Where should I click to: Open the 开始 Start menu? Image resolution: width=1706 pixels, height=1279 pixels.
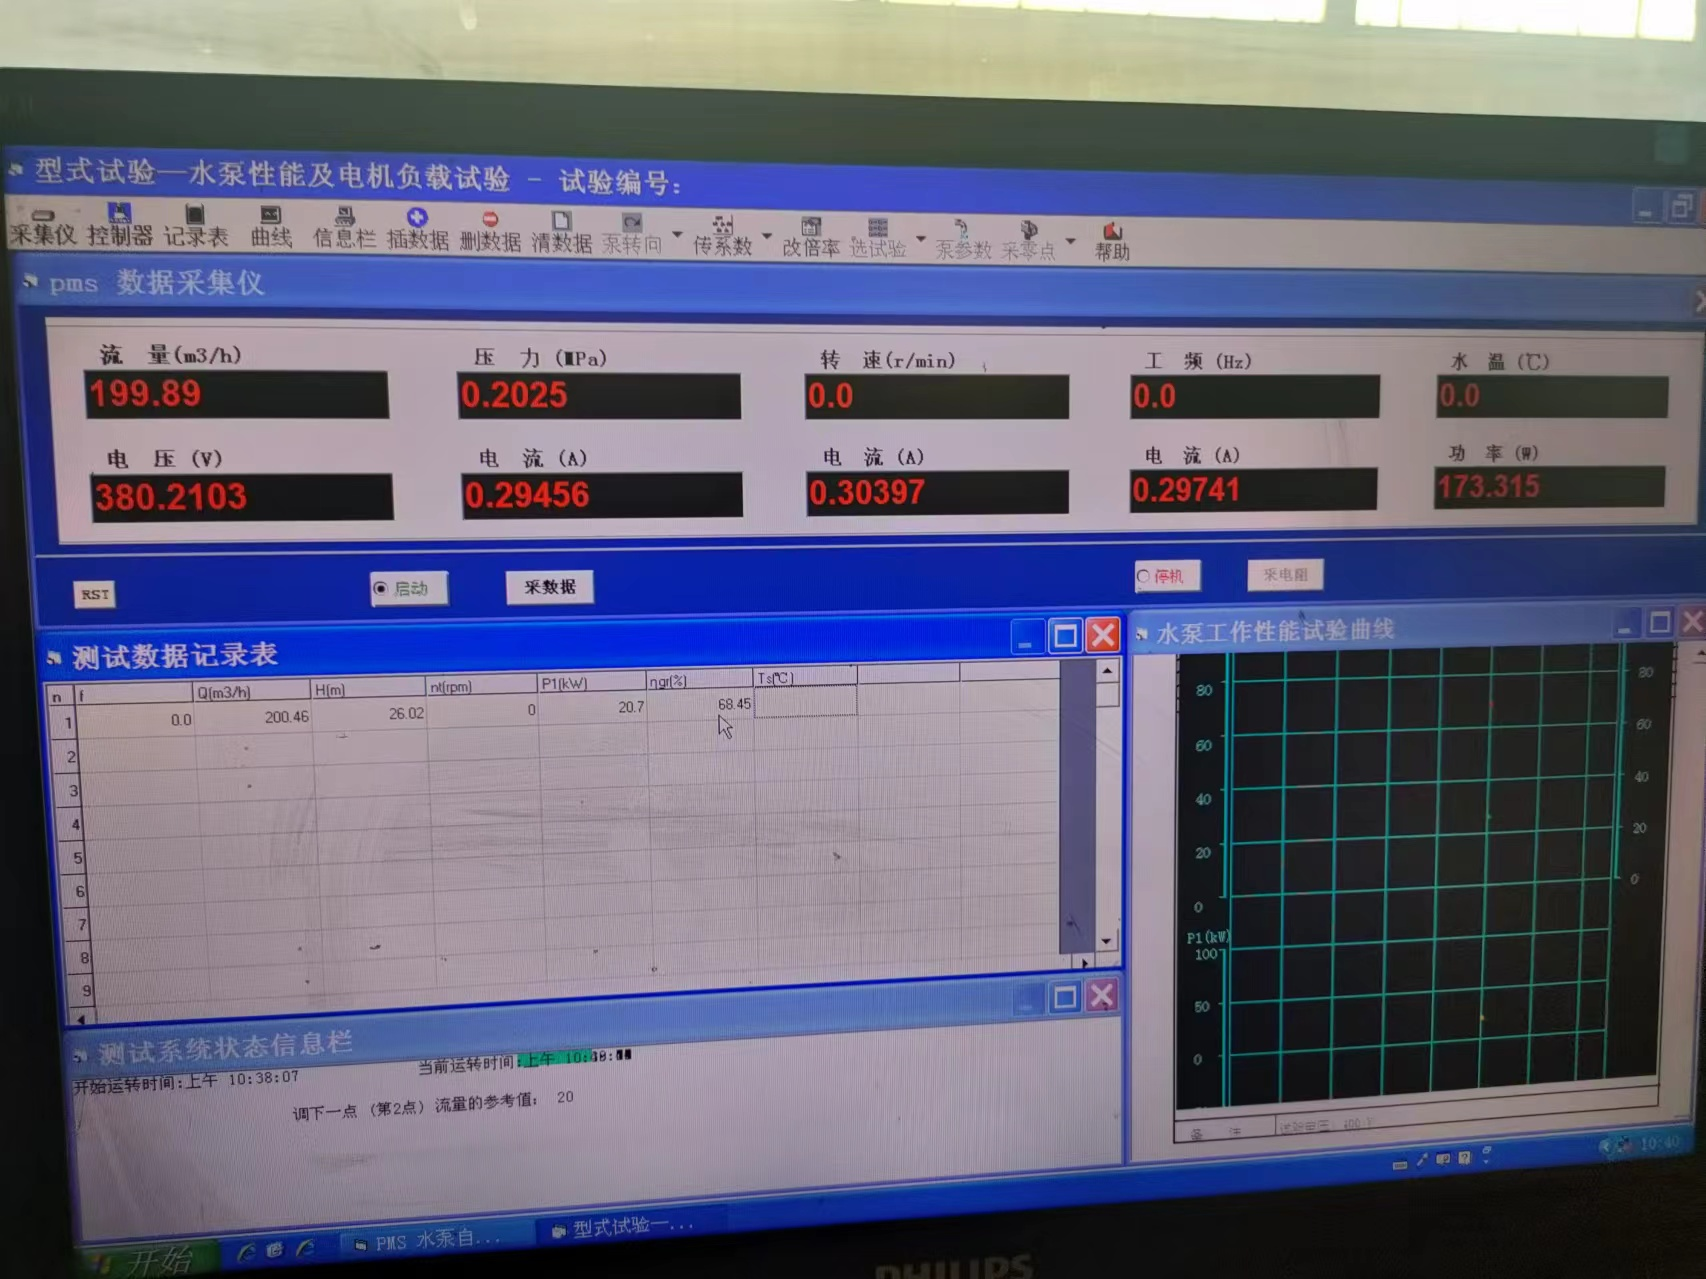point(150,1261)
